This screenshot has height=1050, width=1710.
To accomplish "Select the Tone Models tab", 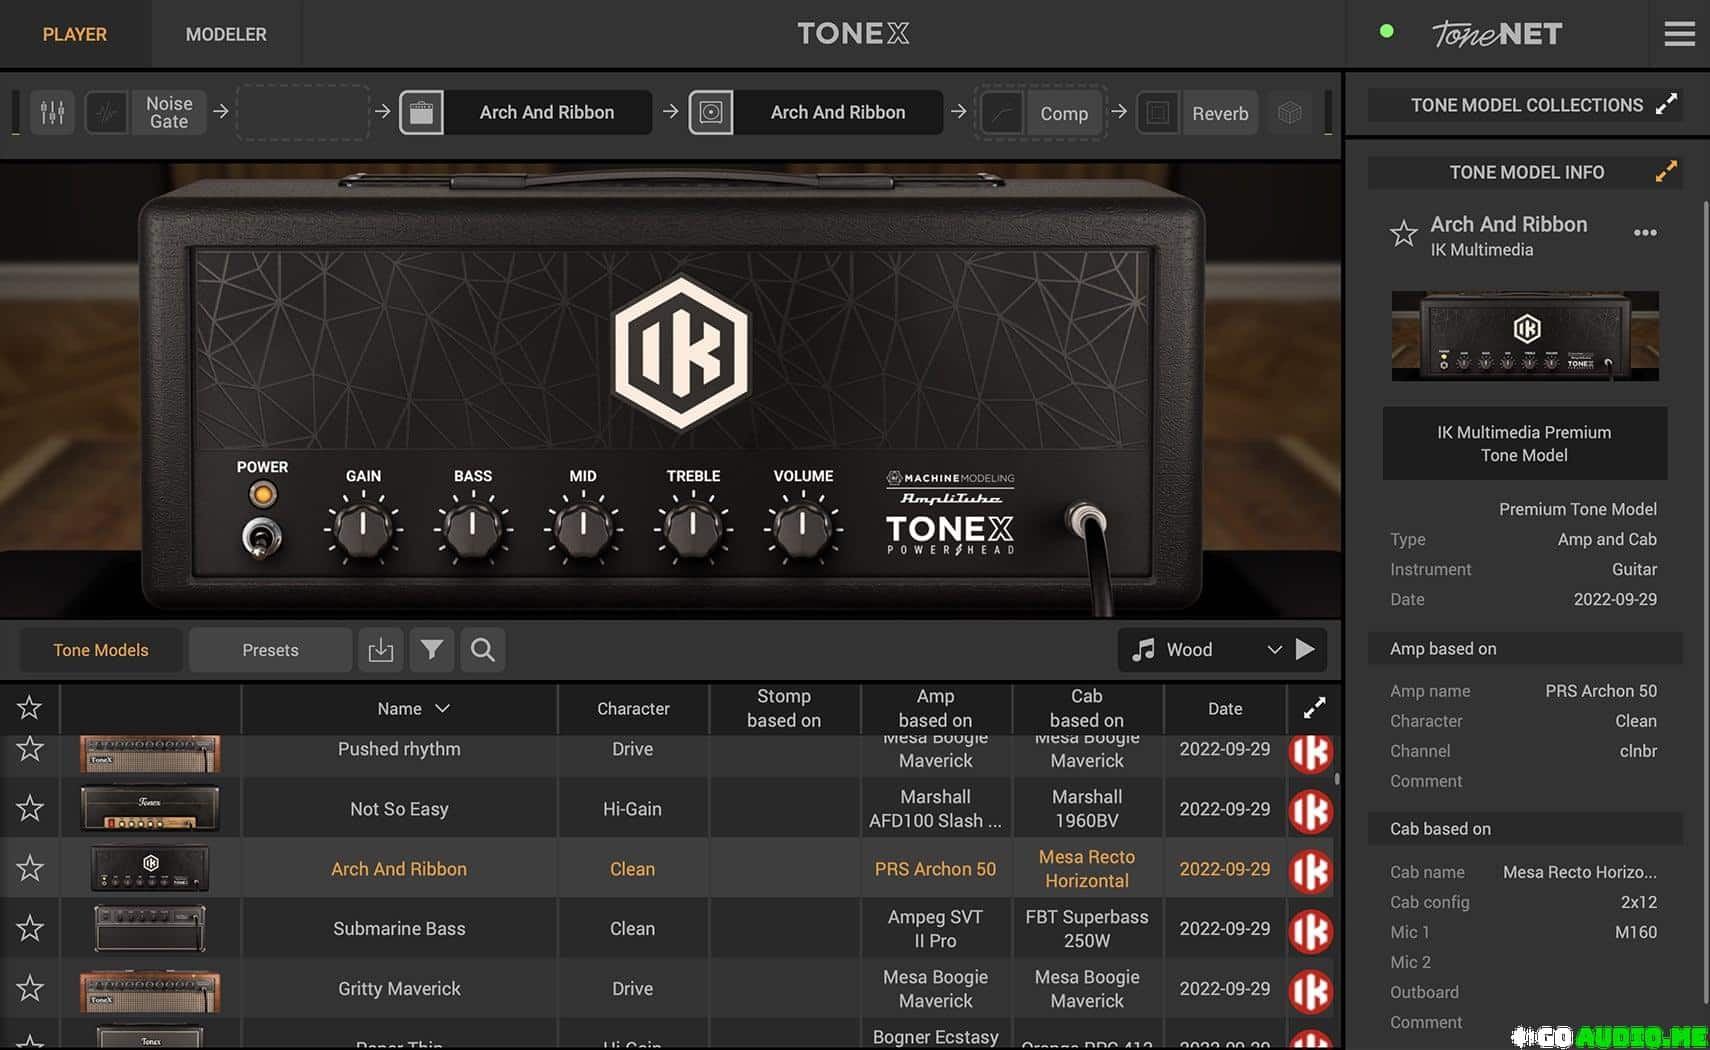I will (x=101, y=650).
